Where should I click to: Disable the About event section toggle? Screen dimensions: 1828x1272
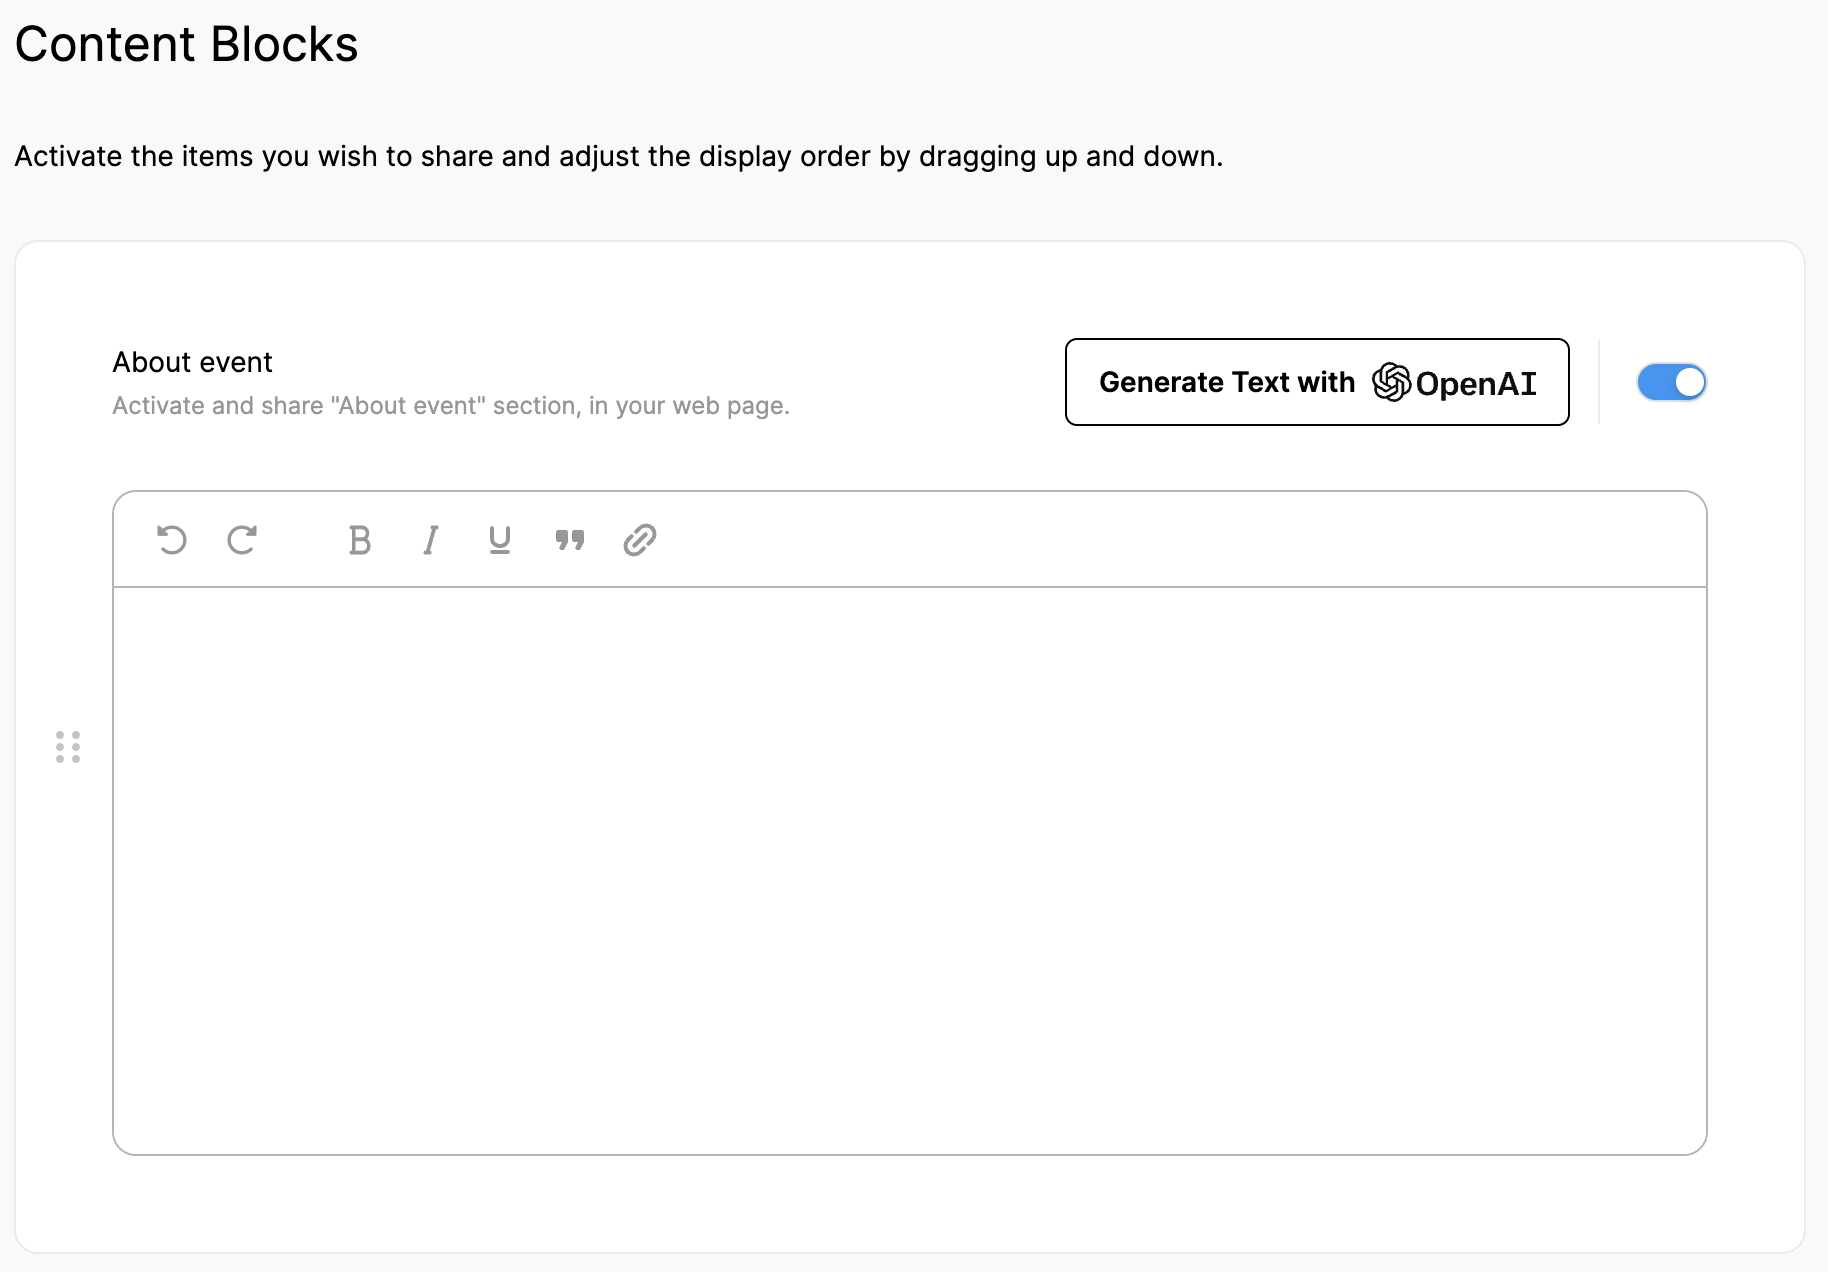coord(1671,382)
